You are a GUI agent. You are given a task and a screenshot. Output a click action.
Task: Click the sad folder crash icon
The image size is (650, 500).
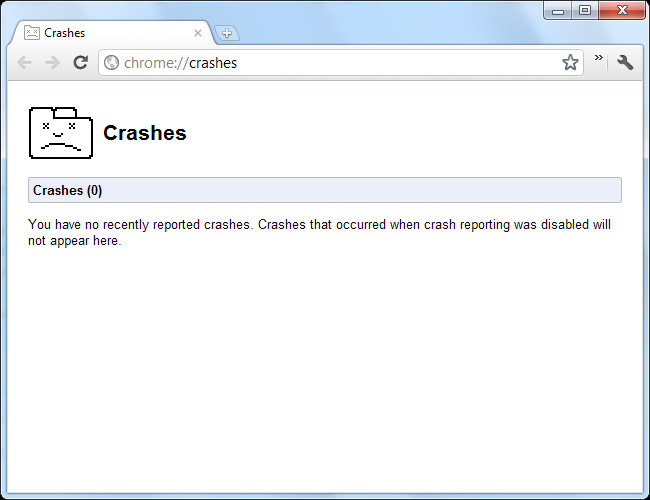61,133
